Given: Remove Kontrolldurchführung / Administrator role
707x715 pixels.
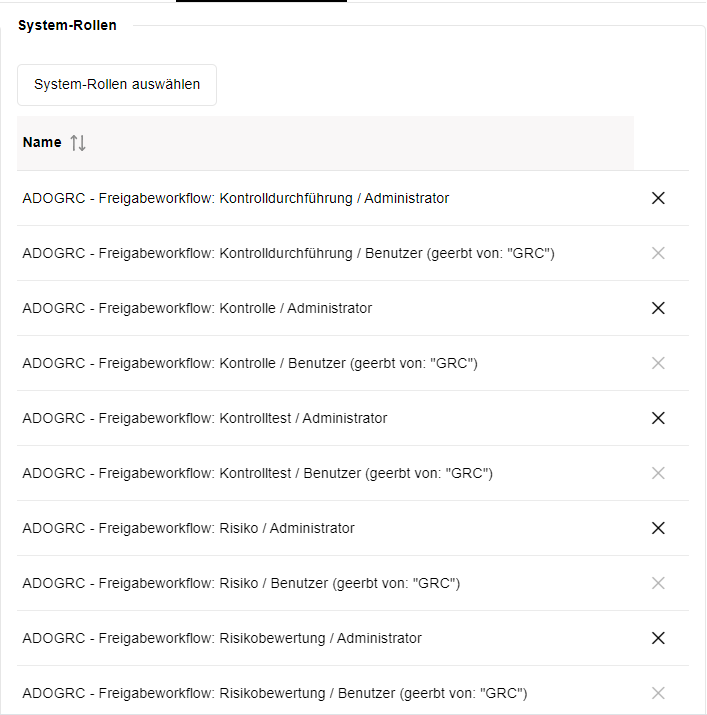Looking at the screenshot, I should [658, 198].
